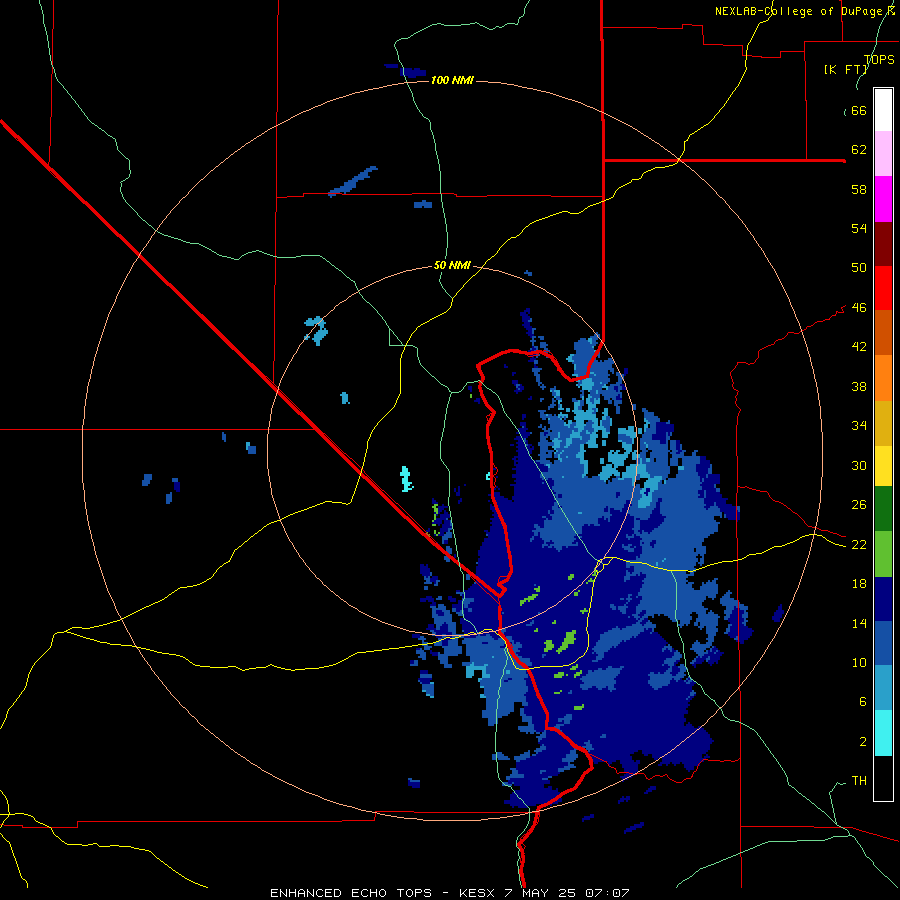Click the light pink legend swatch
Image resolution: width=900 pixels, height=900 pixels.
pyautogui.click(x=883, y=153)
